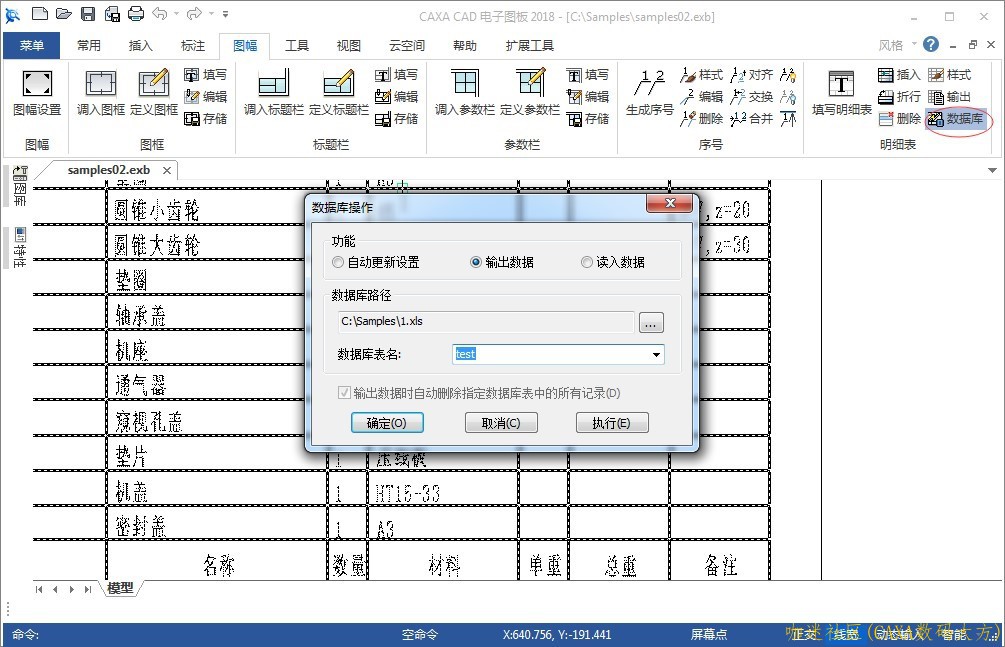Open the 菜单 main menu

31,46
